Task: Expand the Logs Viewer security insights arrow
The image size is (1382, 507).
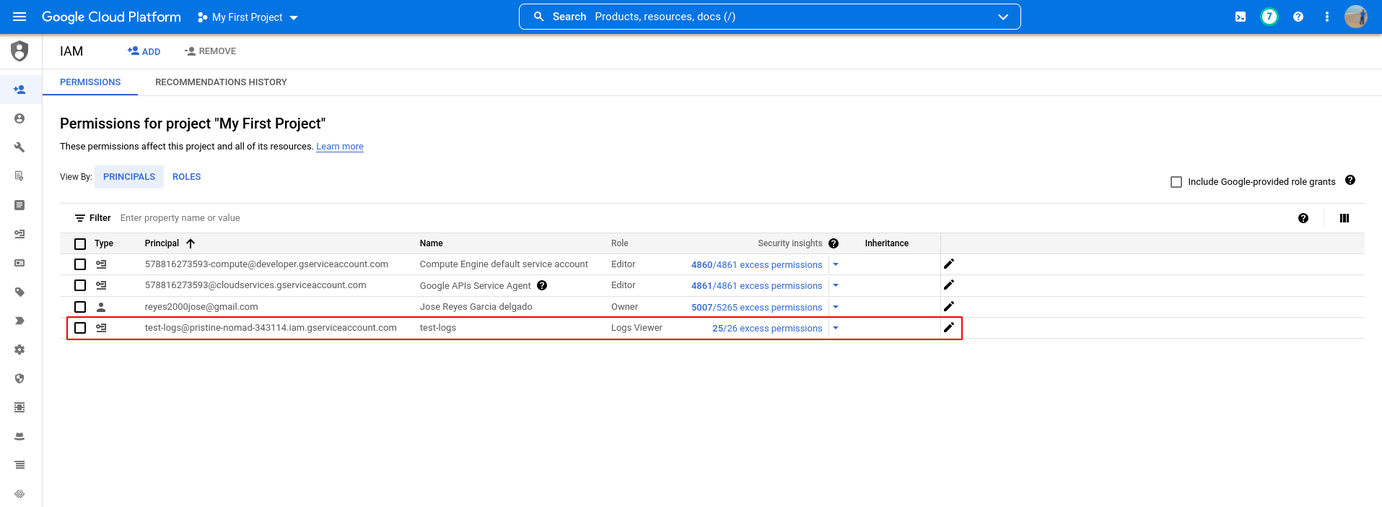Action: 836,328
